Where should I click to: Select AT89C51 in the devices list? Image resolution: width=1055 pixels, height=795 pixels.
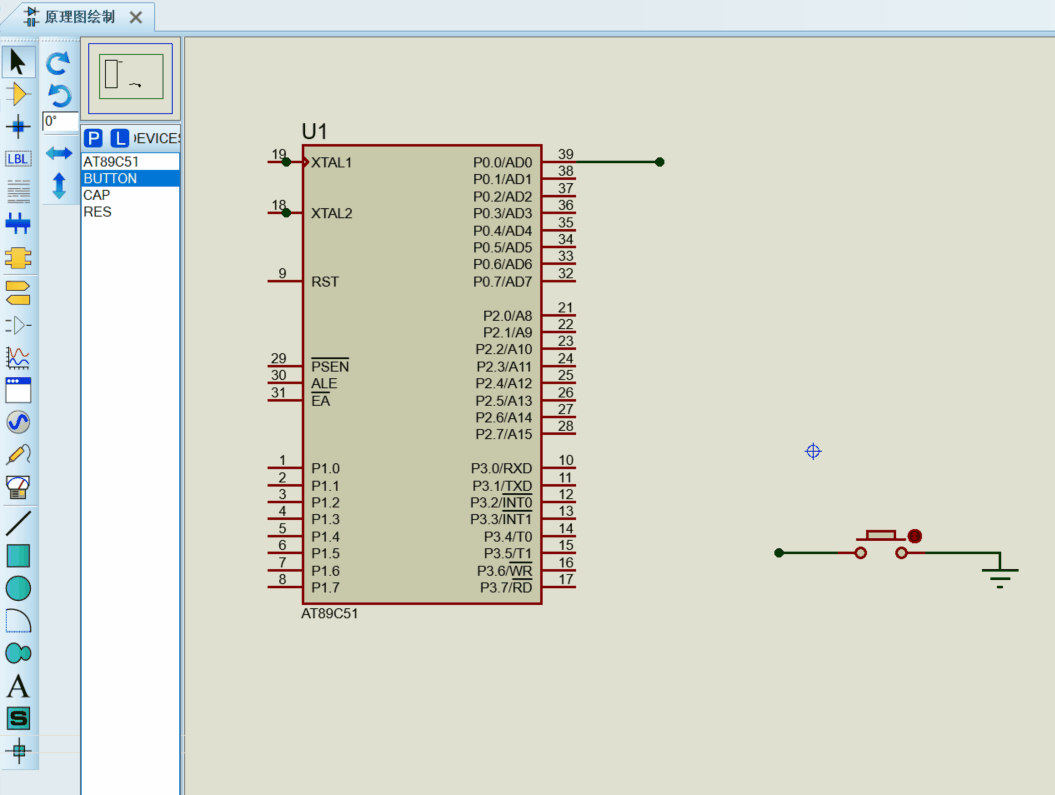131,162
